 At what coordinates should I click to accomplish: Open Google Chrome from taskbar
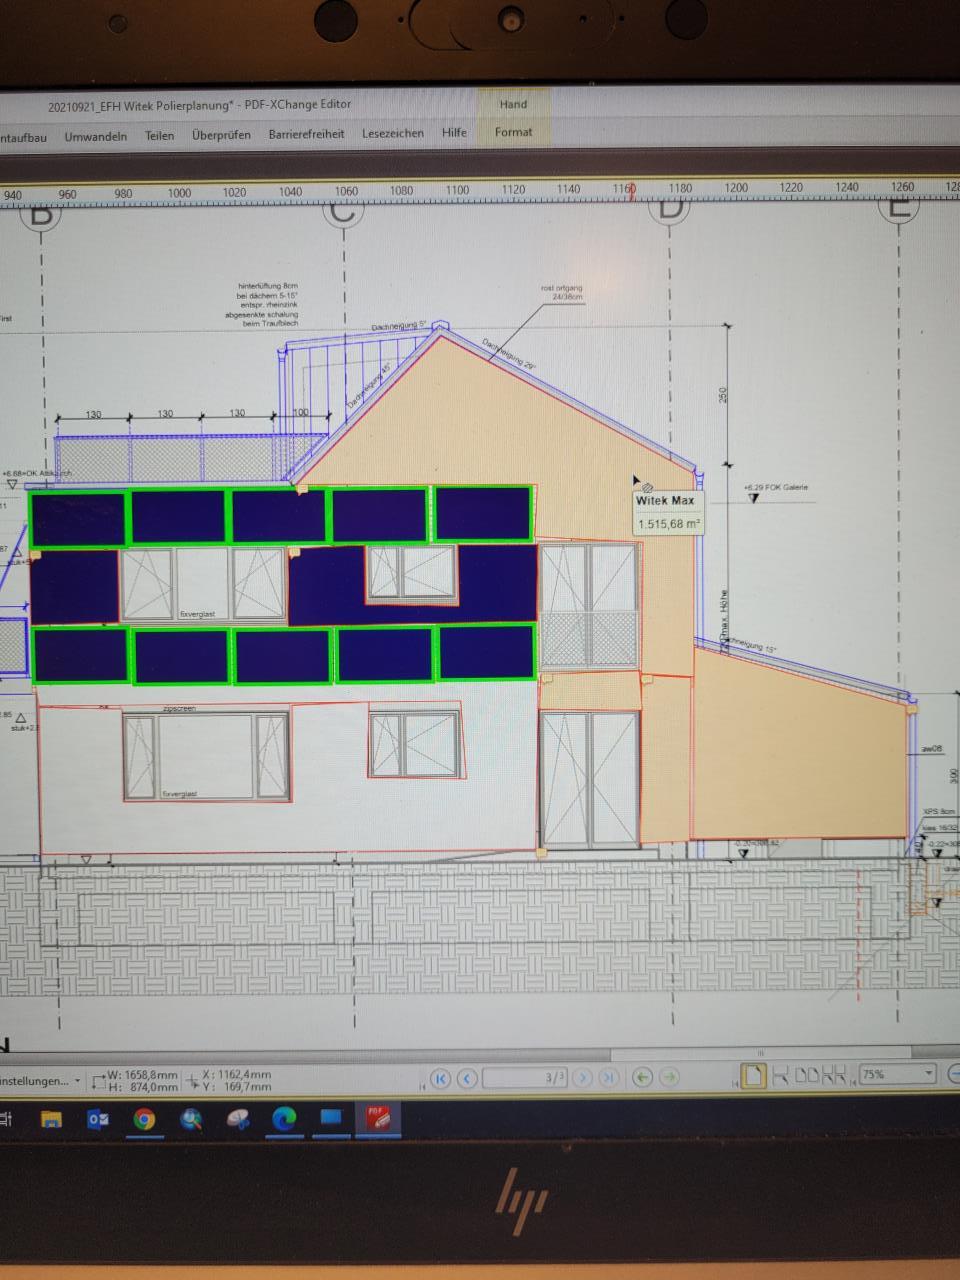click(x=145, y=1119)
